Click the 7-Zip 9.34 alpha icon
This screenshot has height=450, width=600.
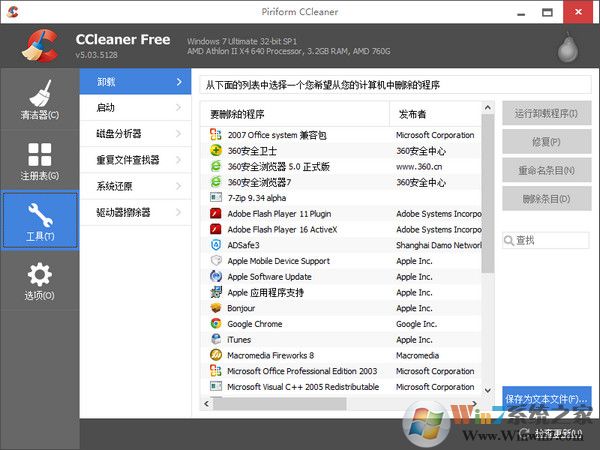(x=216, y=197)
